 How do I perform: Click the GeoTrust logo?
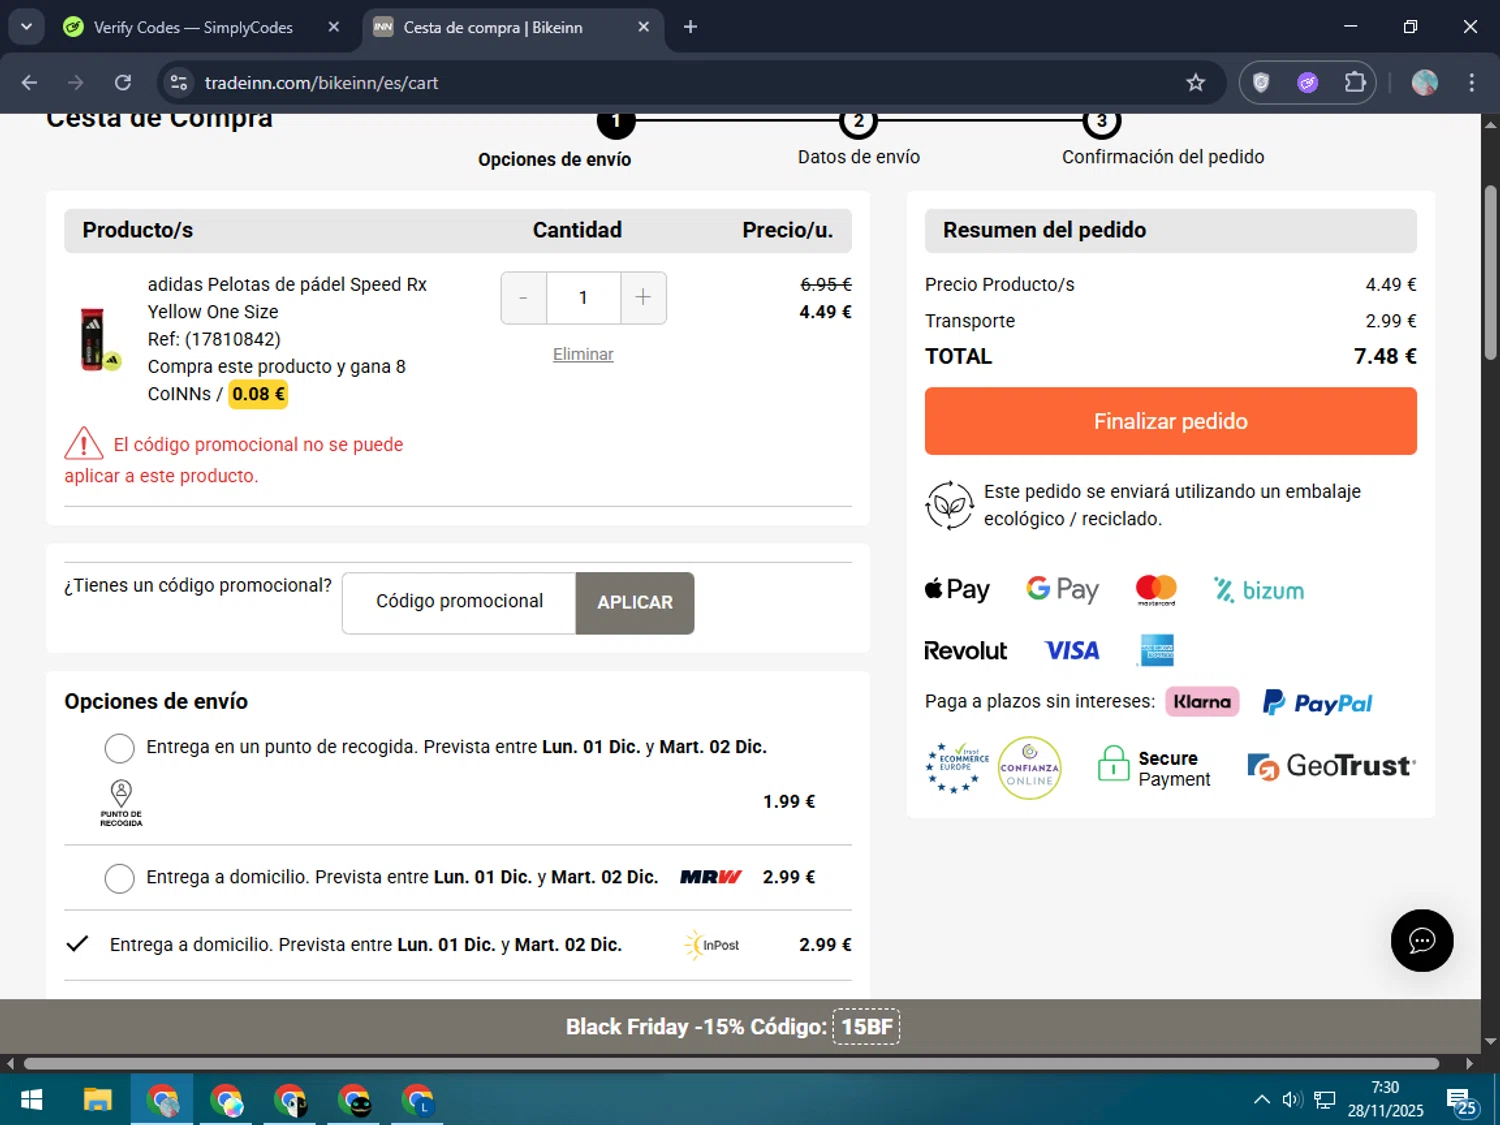[1331, 767]
